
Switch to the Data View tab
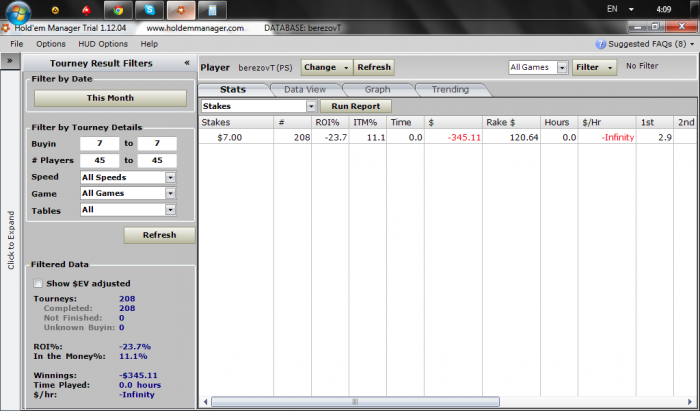pyautogui.click(x=305, y=90)
